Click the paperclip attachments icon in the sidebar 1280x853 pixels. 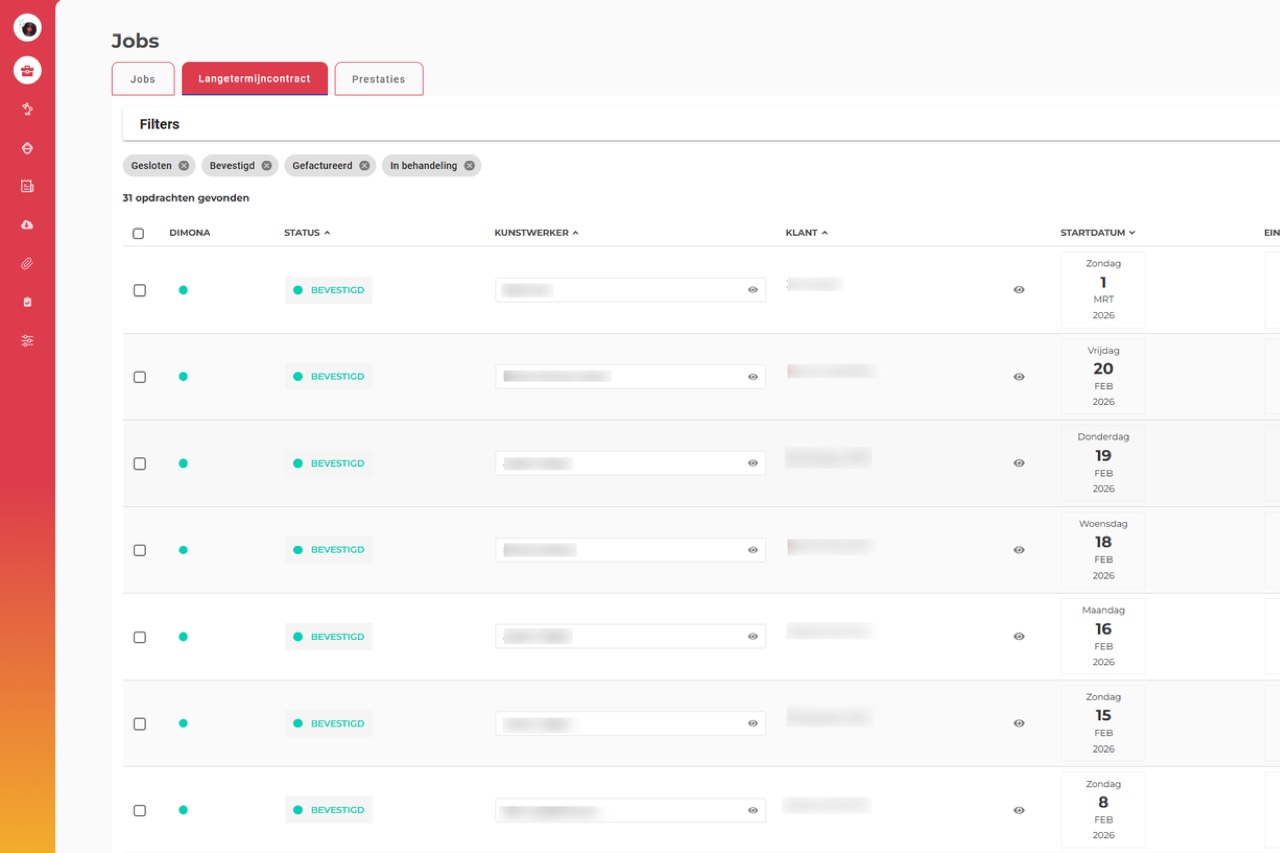tap(27, 263)
